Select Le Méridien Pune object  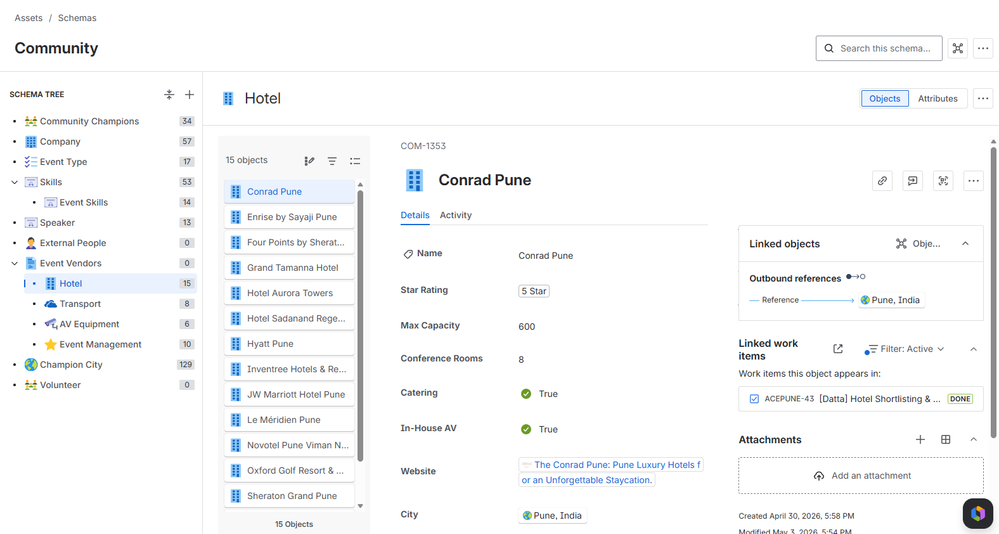[289, 420]
